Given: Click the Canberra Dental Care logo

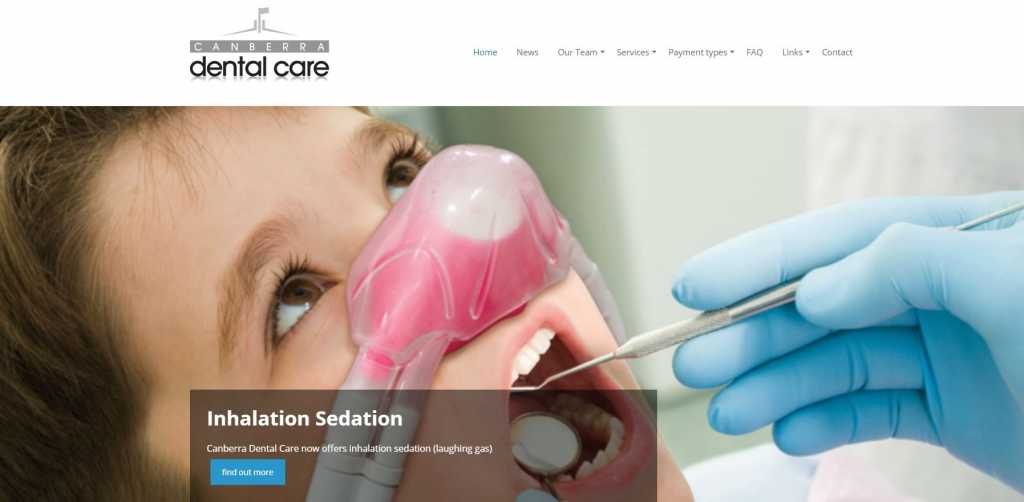Looking at the screenshot, I should [x=259, y=44].
